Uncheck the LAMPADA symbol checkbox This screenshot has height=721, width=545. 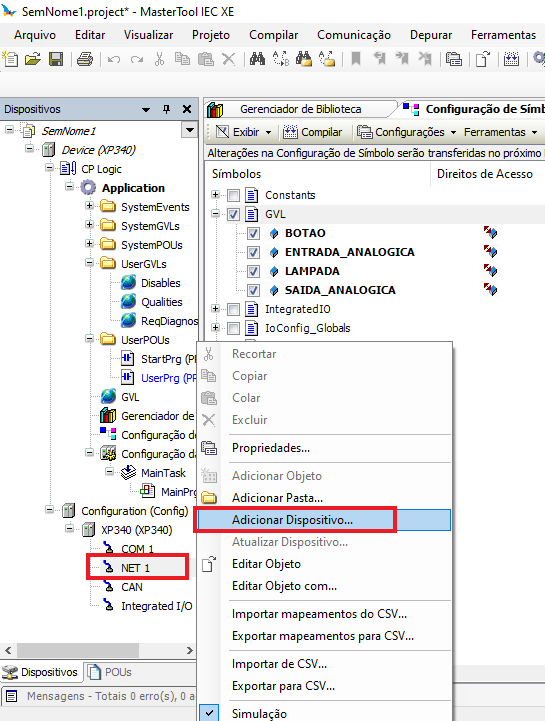click(253, 271)
